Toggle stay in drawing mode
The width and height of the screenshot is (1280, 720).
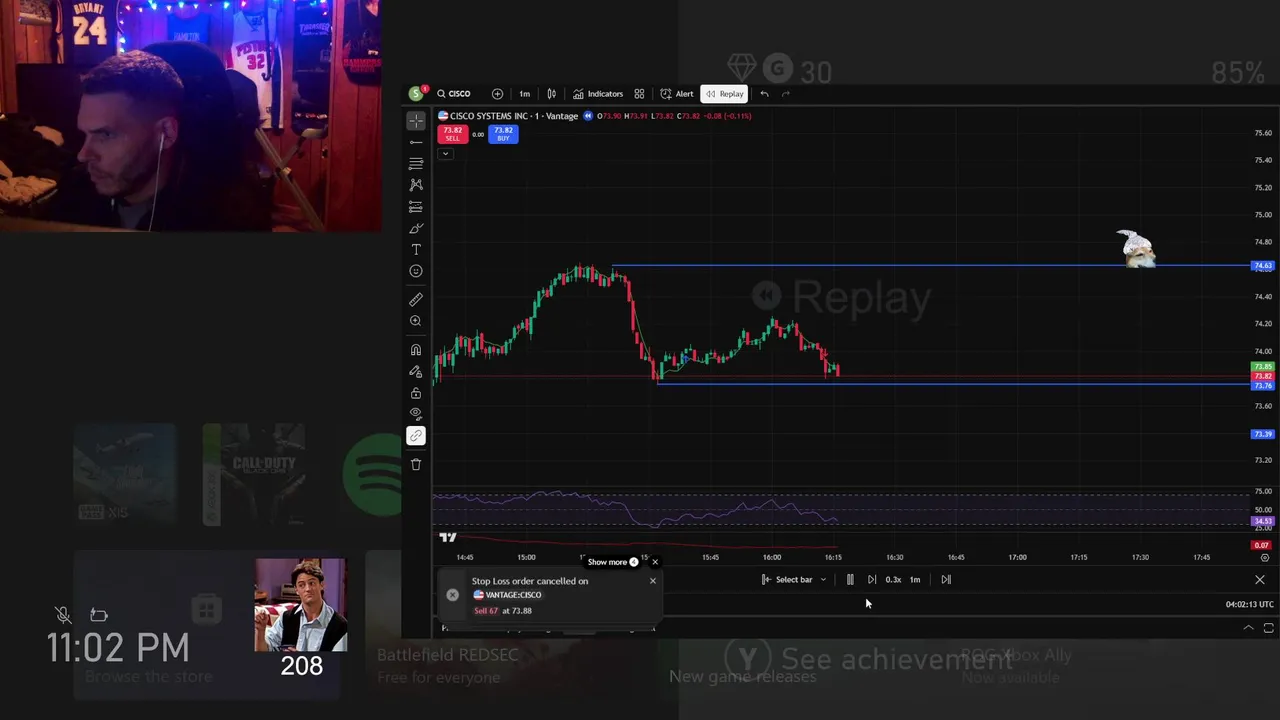pos(416,372)
